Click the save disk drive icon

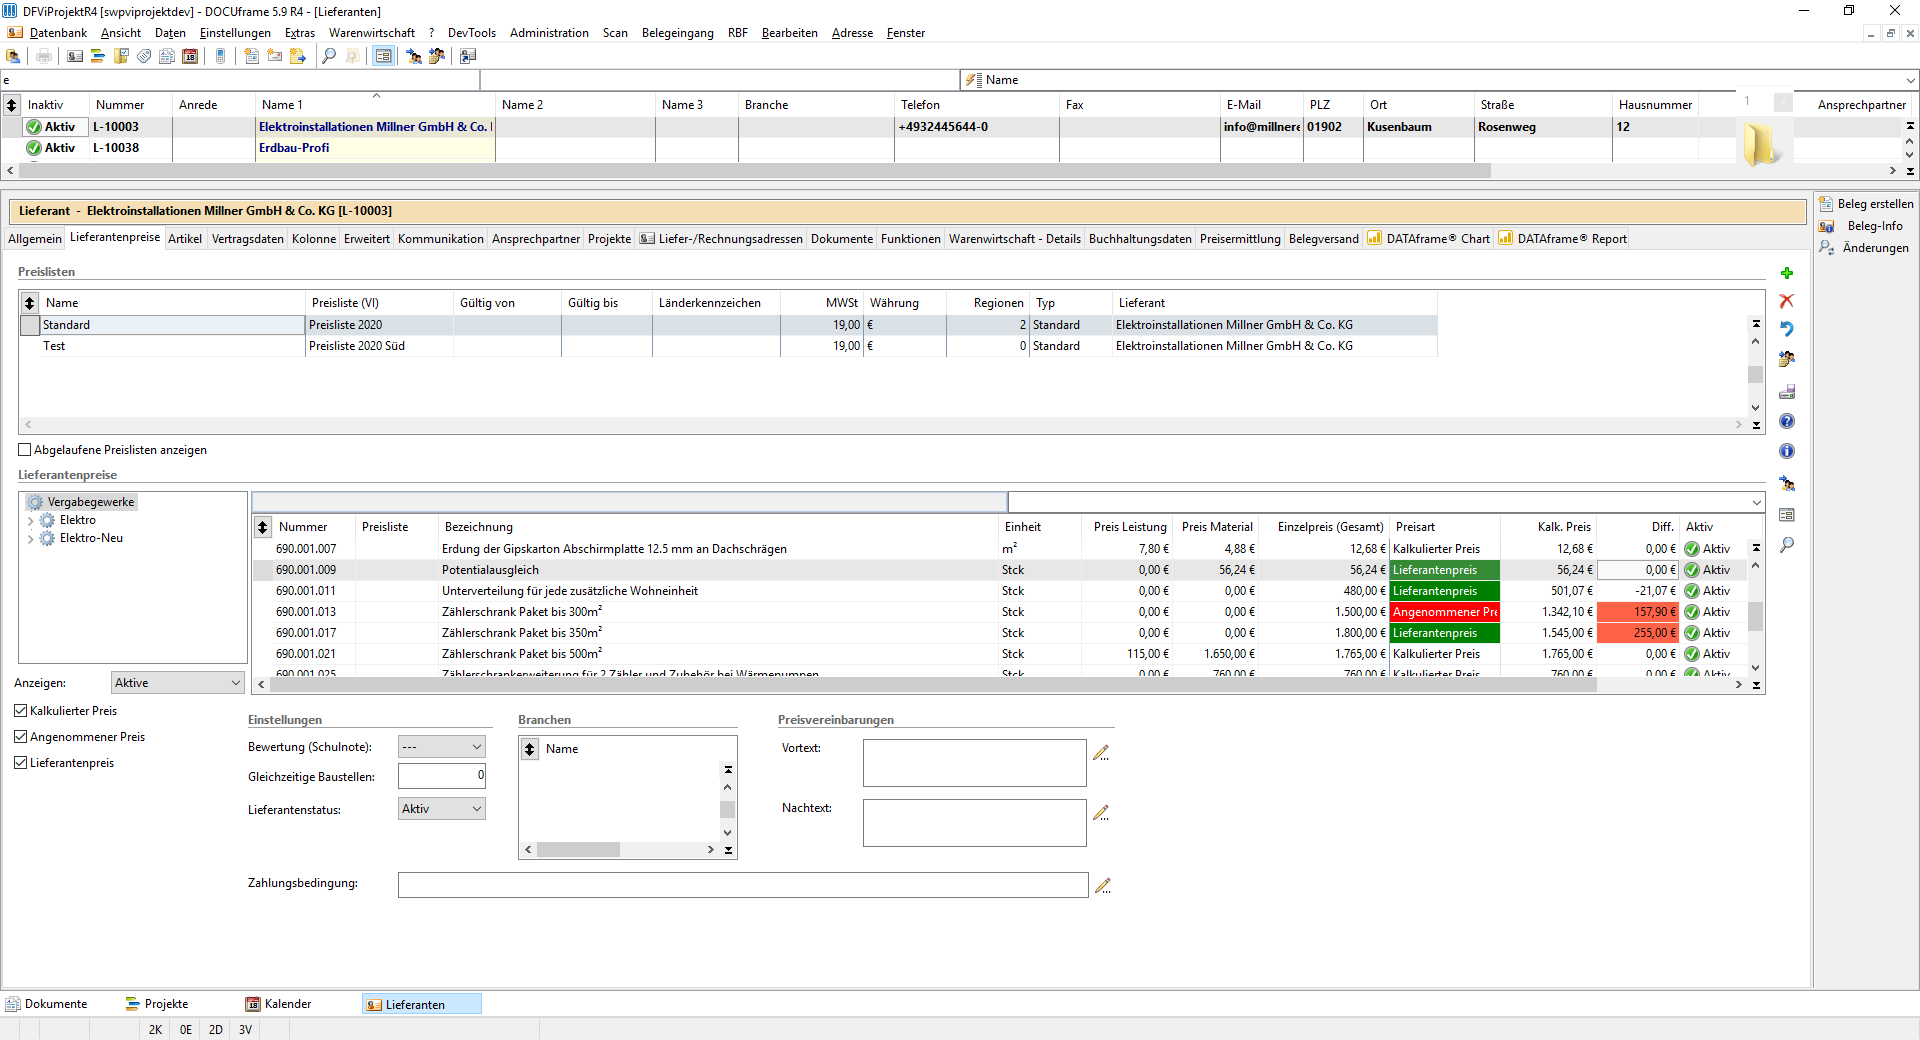[1787, 391]
